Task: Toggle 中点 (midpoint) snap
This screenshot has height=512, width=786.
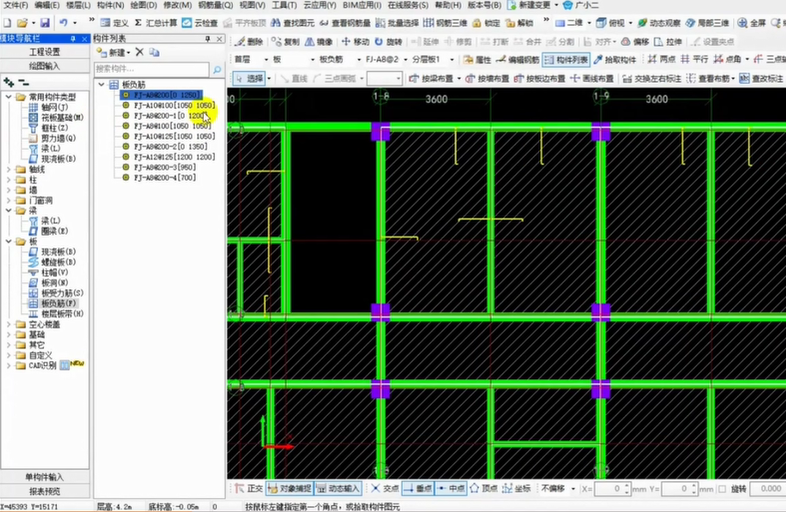Action: pyautogui.click(x=451, y=488)
